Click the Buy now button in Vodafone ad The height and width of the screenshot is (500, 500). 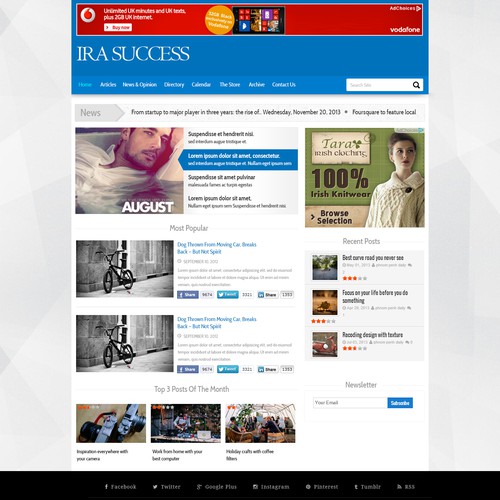point(118,27)
